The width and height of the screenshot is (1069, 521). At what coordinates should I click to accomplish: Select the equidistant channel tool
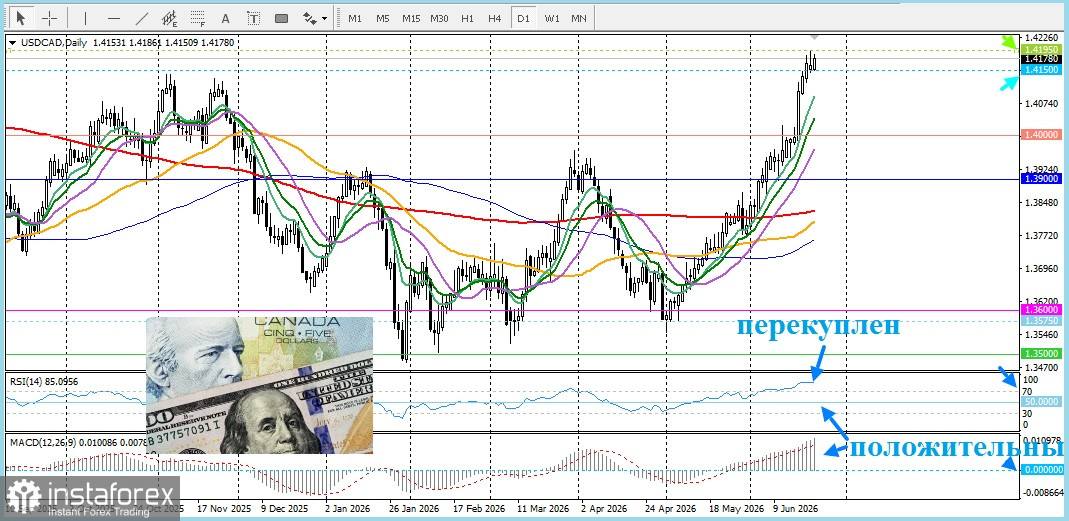pos(170,18)
